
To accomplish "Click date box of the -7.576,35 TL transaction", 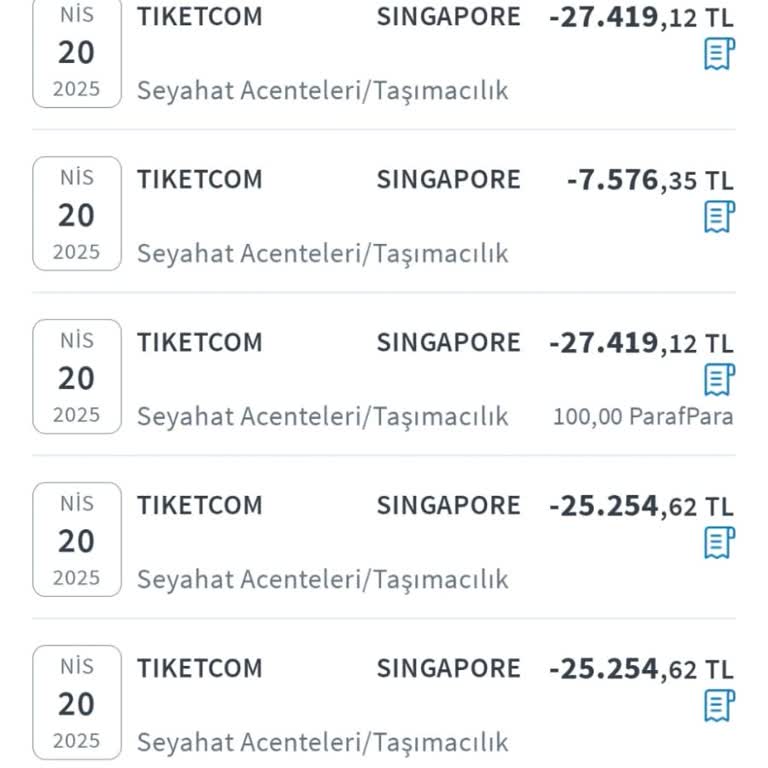I will (77, 214).
